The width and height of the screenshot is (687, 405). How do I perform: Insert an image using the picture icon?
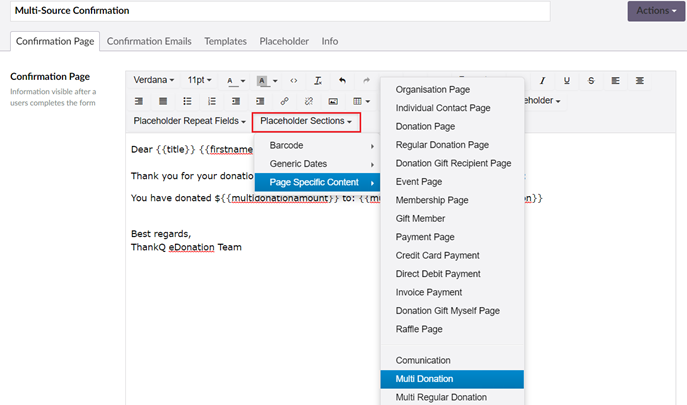[x=334, y=101]
